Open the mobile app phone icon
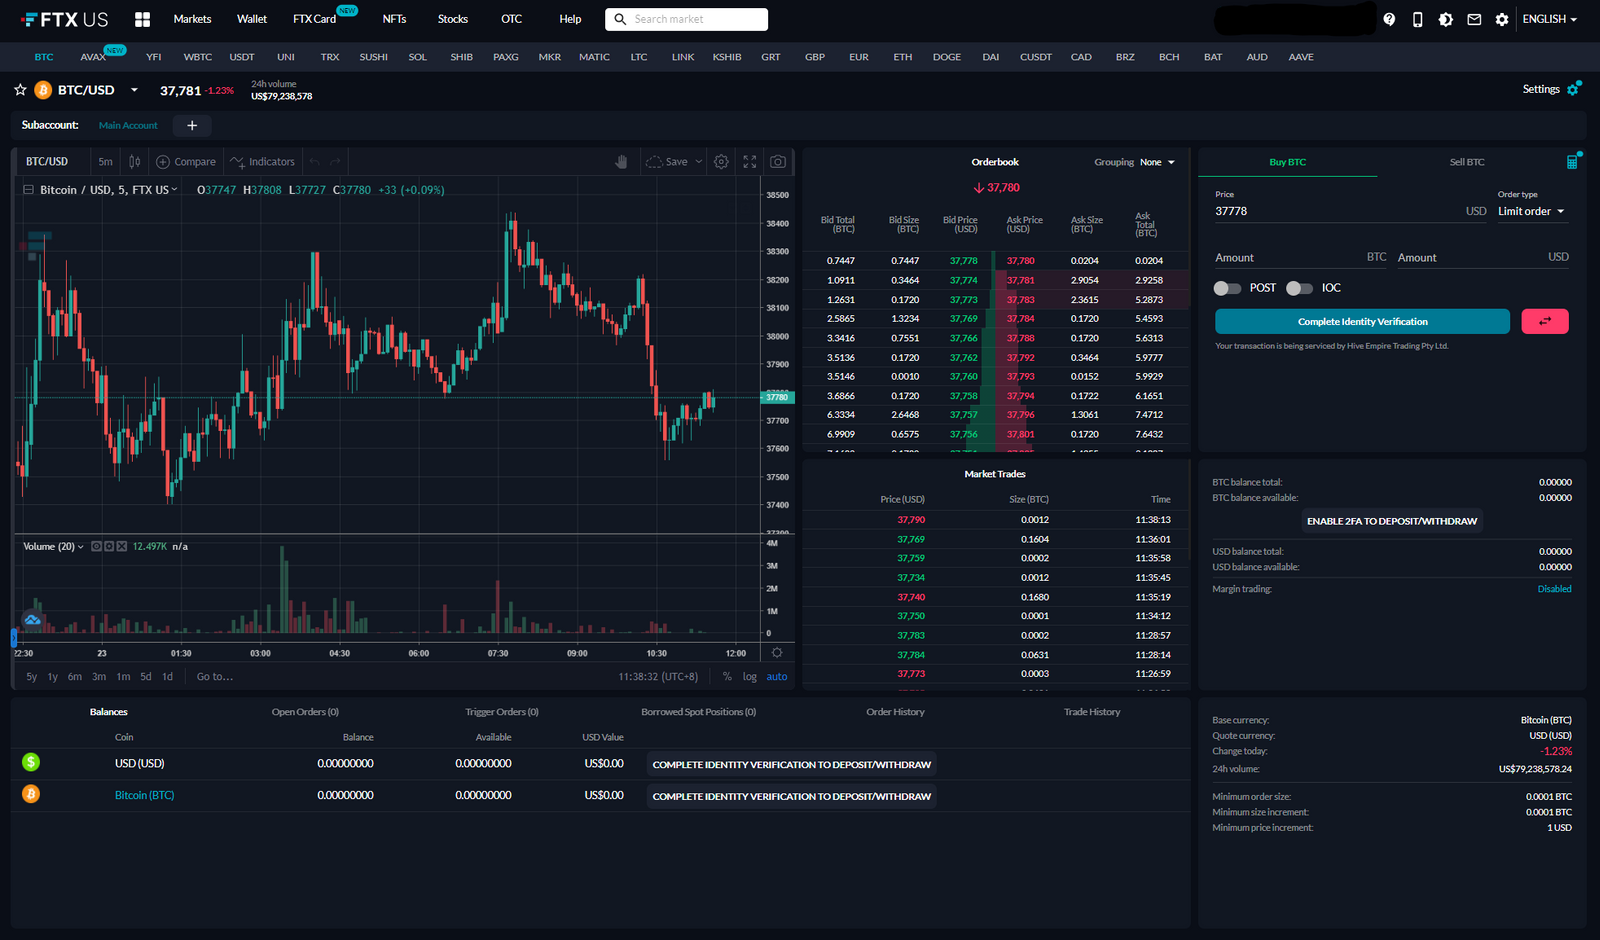Image resolution: width=1600 pixels, height=940 pixels. pyautogui.click(x=1417, y=19)
